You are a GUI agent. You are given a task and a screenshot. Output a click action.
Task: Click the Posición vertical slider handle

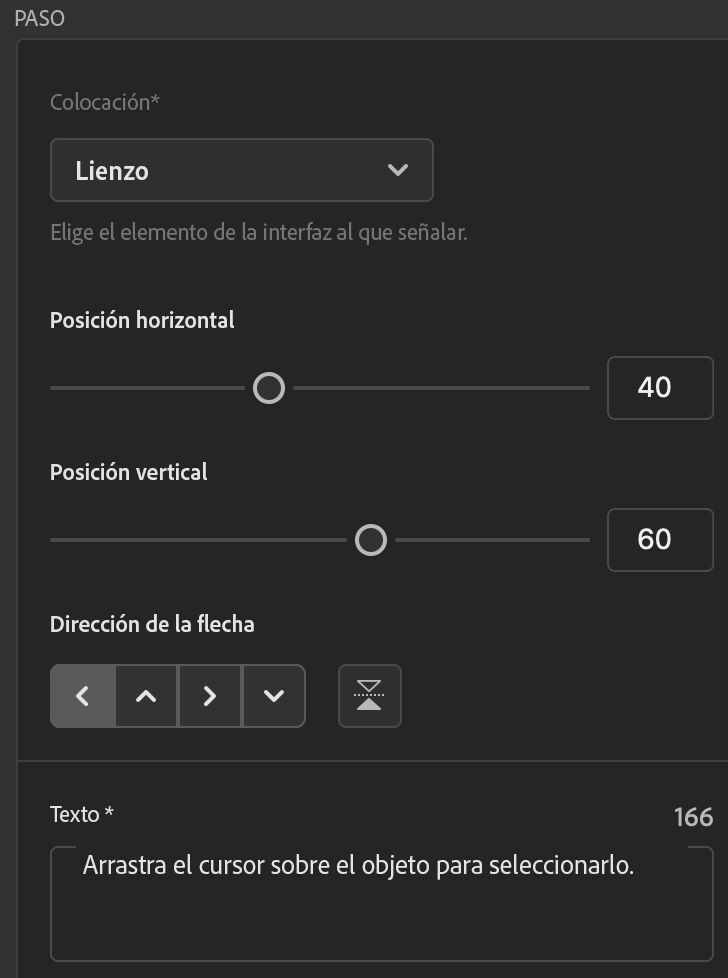[371, 541]
